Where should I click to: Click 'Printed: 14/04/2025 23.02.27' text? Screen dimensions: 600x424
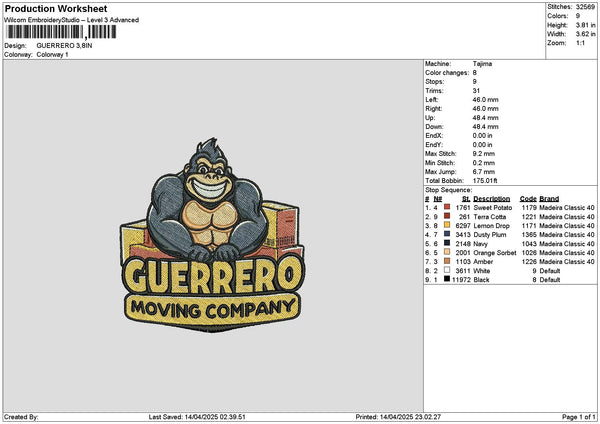pos(398,417)
